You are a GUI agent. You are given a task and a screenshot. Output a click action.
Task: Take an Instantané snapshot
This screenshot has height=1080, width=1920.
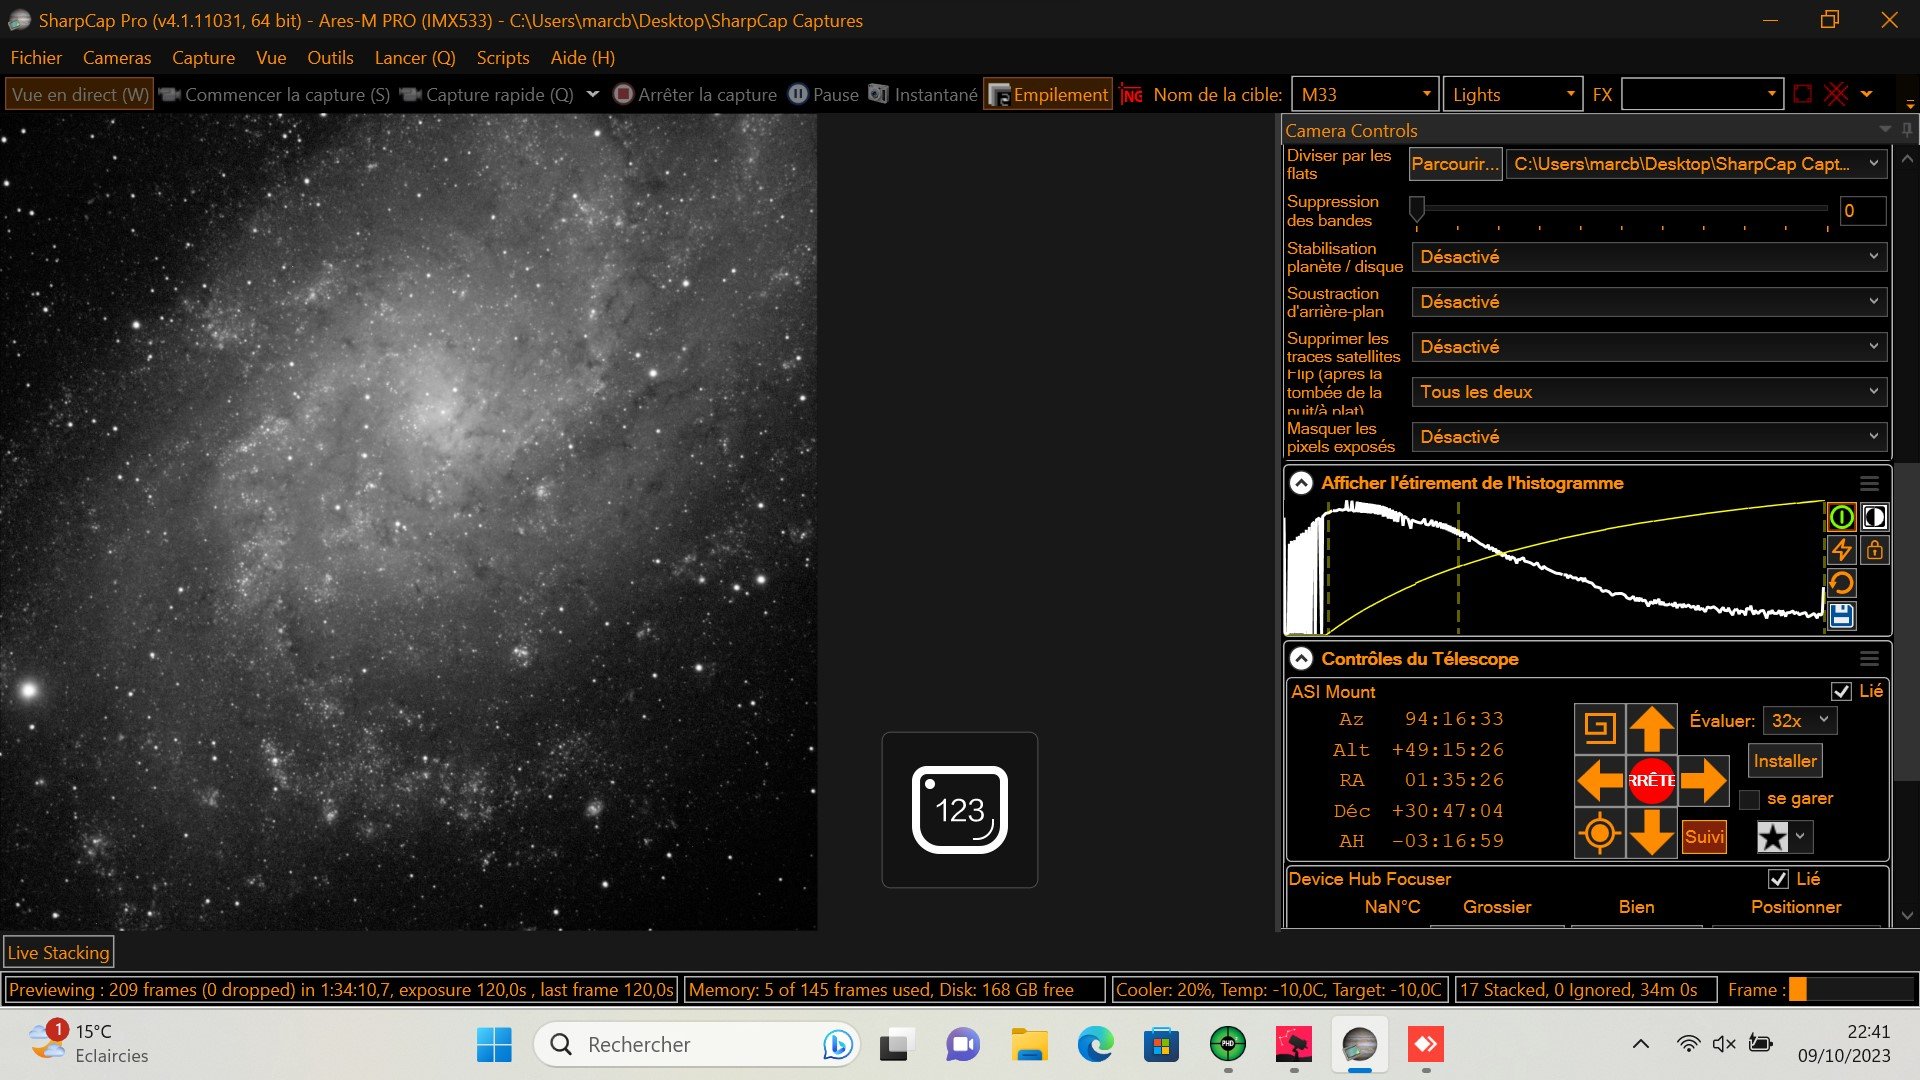coord(922,94)
